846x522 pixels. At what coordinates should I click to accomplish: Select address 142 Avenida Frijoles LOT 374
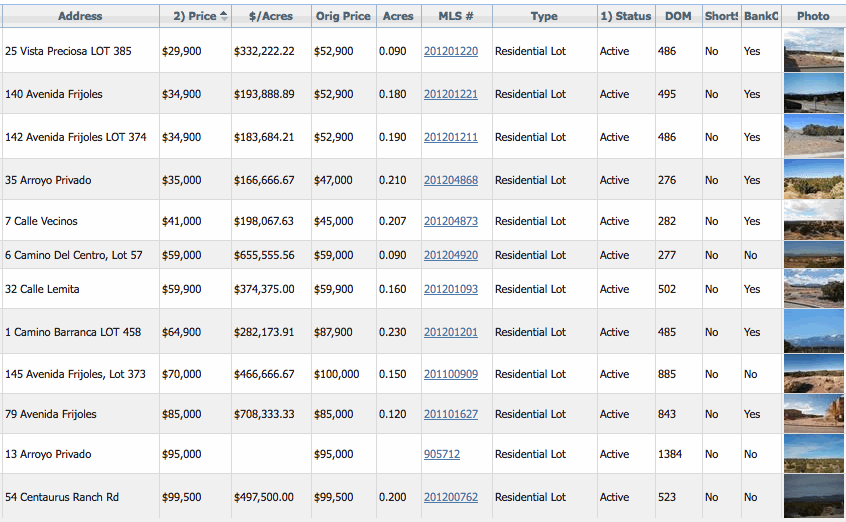[76, 137]
